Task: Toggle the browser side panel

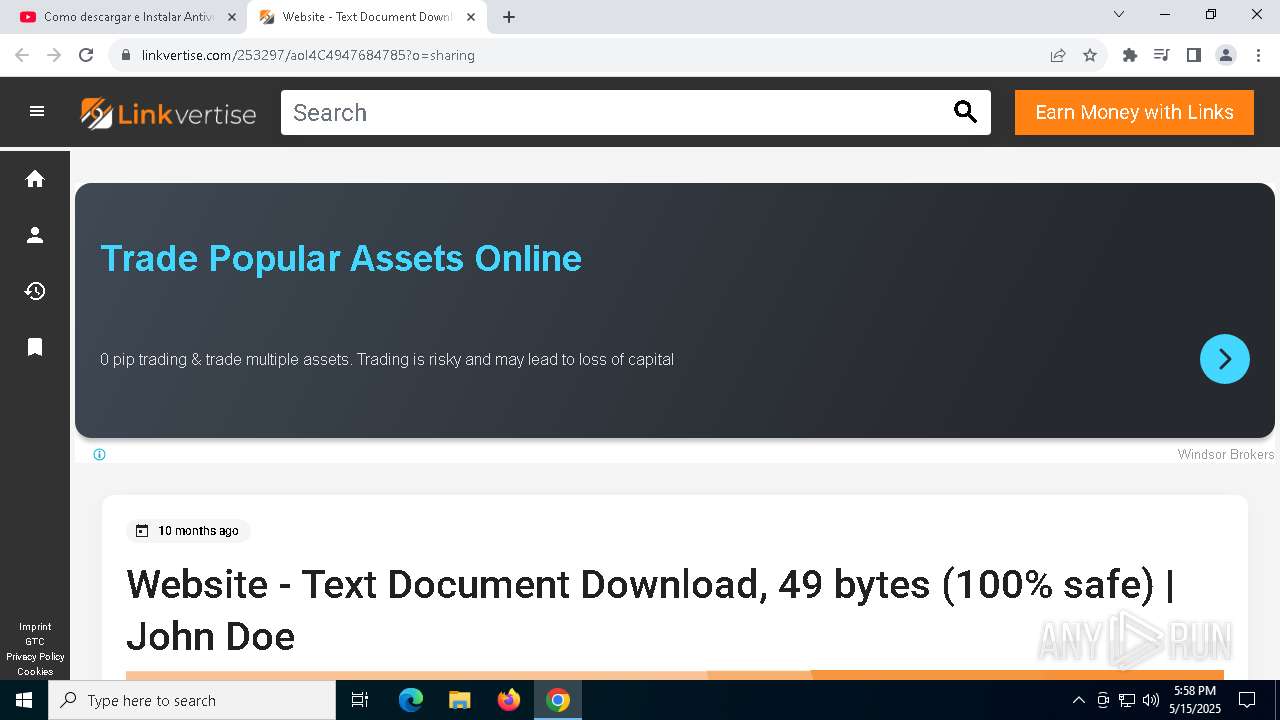Action: [1193, 55]
